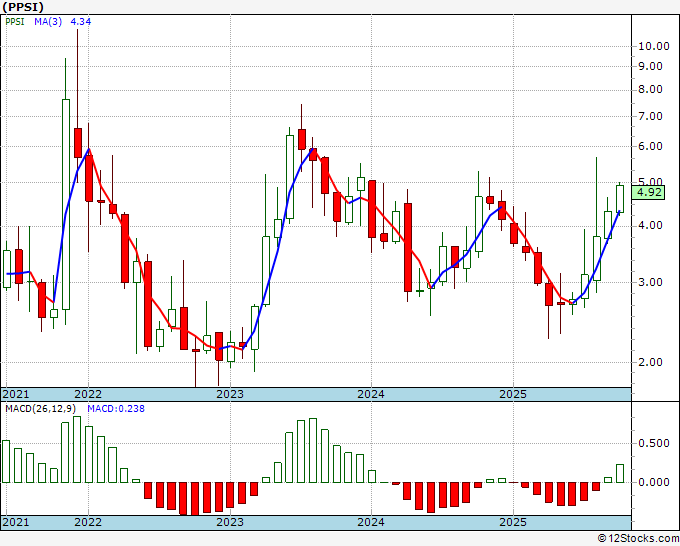Image resolution: width=680 pixels, height=546 pixels.
Task: Click the 2024 label on MACD panel axis
Action: [x=371, y=522]
